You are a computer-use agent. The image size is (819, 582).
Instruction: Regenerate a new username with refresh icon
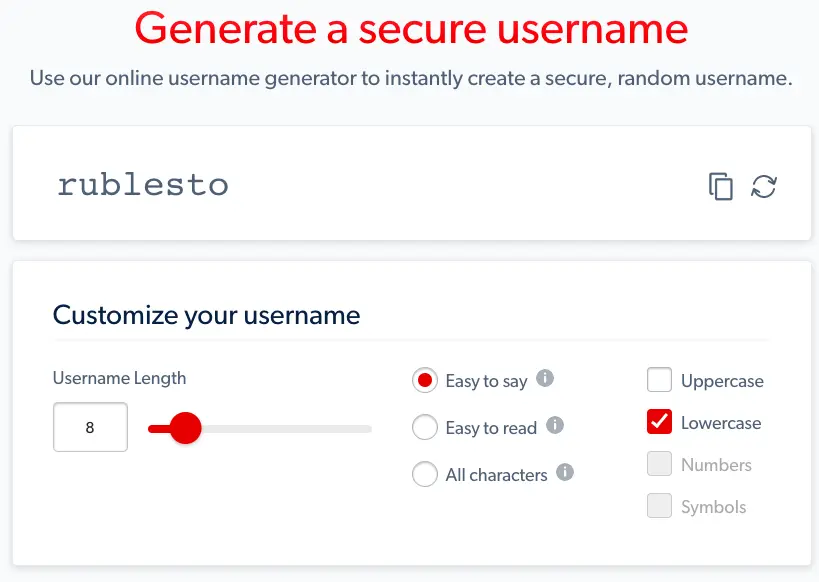[x=764, y=186]
